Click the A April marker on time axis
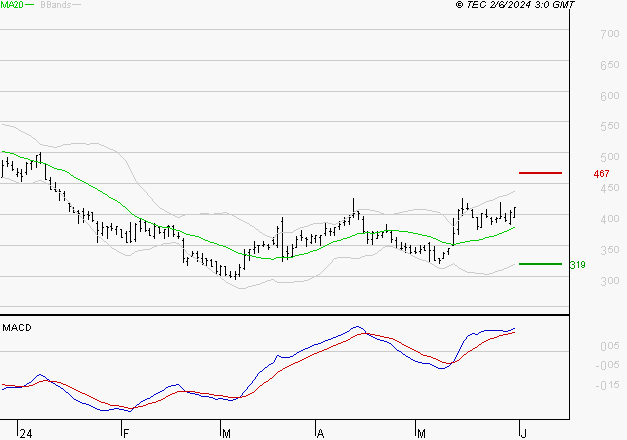627x440 pixels. [320, 434]
